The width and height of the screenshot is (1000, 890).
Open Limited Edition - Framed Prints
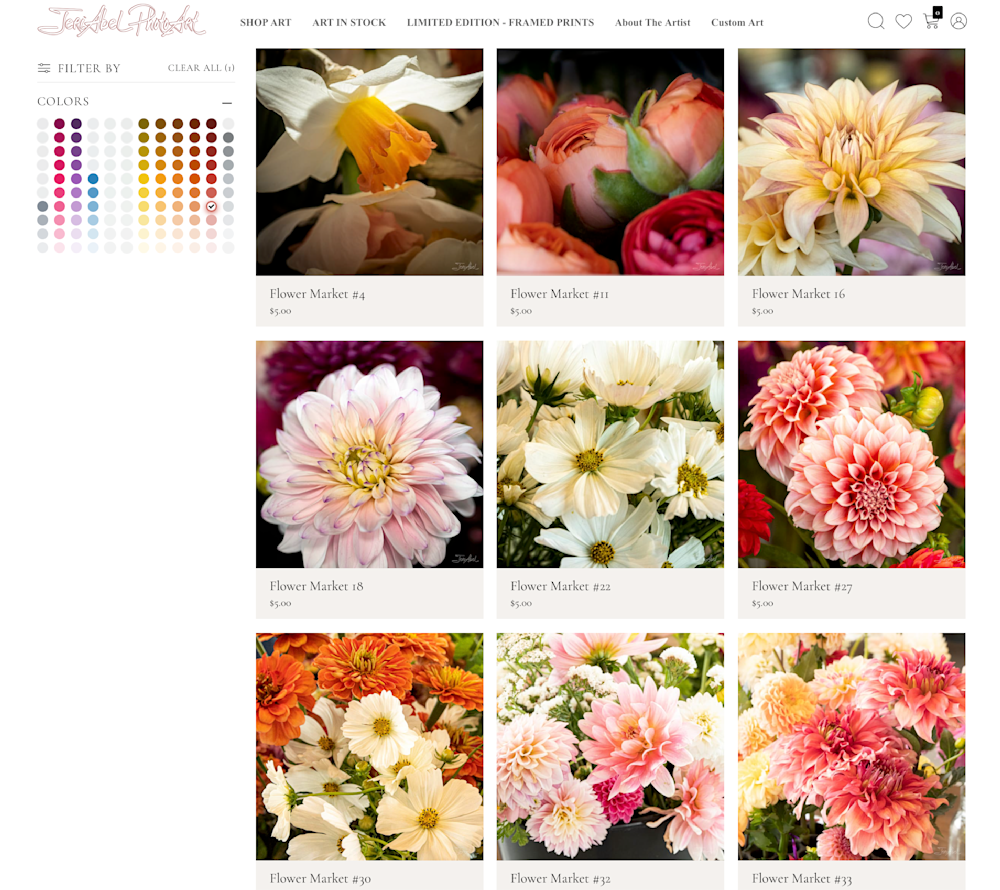tap(500, 22)
